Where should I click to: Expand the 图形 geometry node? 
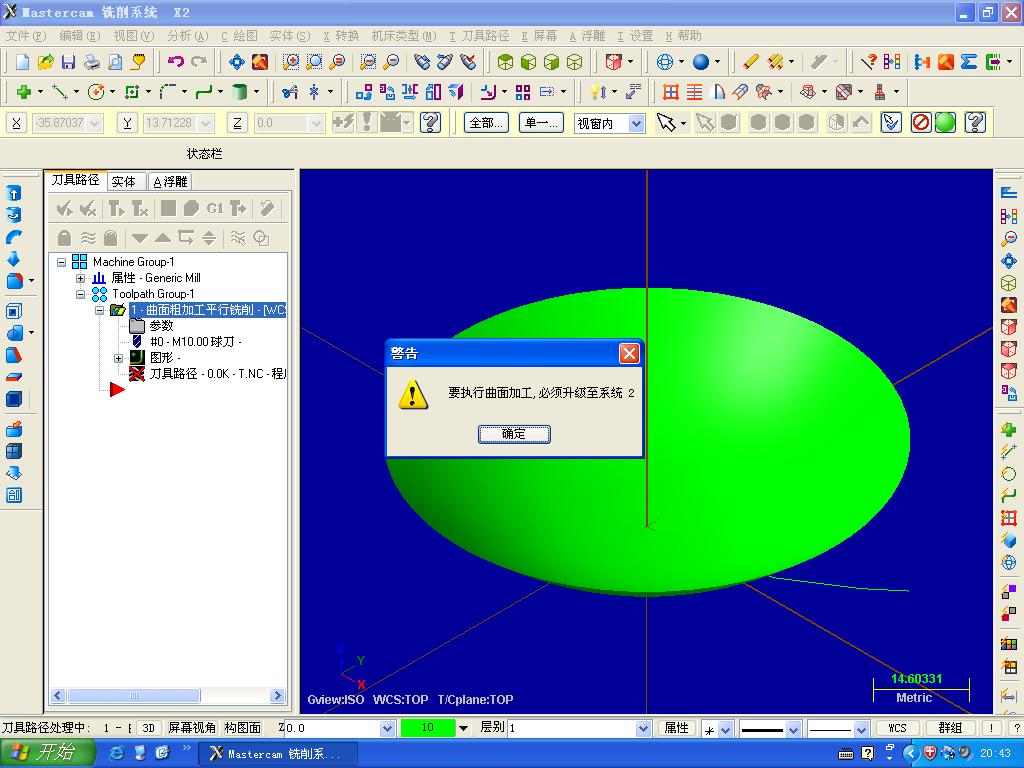(118, 358)
